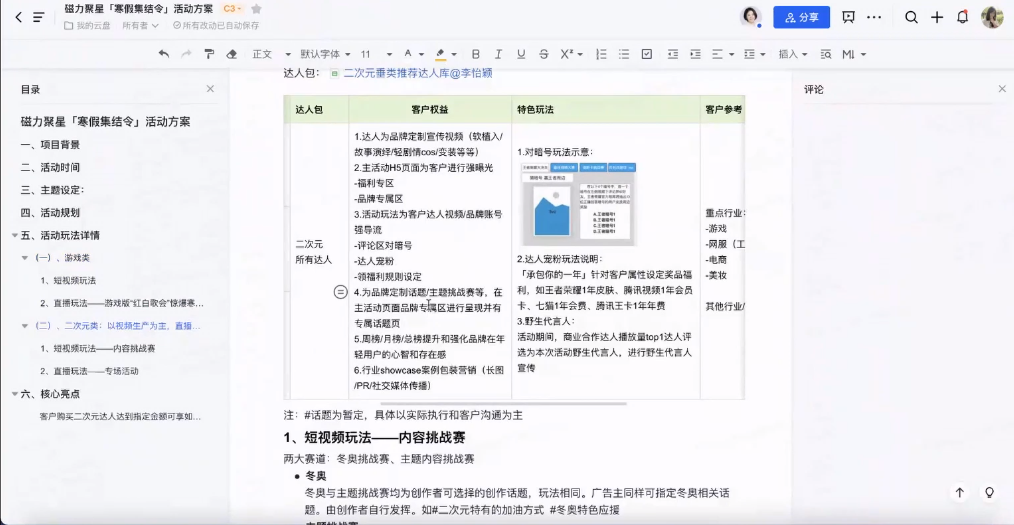Jump to 2、直播玩法——专场活动 outline entry
The width and height of the screenshot is (1014, 525).
[89, 371]
